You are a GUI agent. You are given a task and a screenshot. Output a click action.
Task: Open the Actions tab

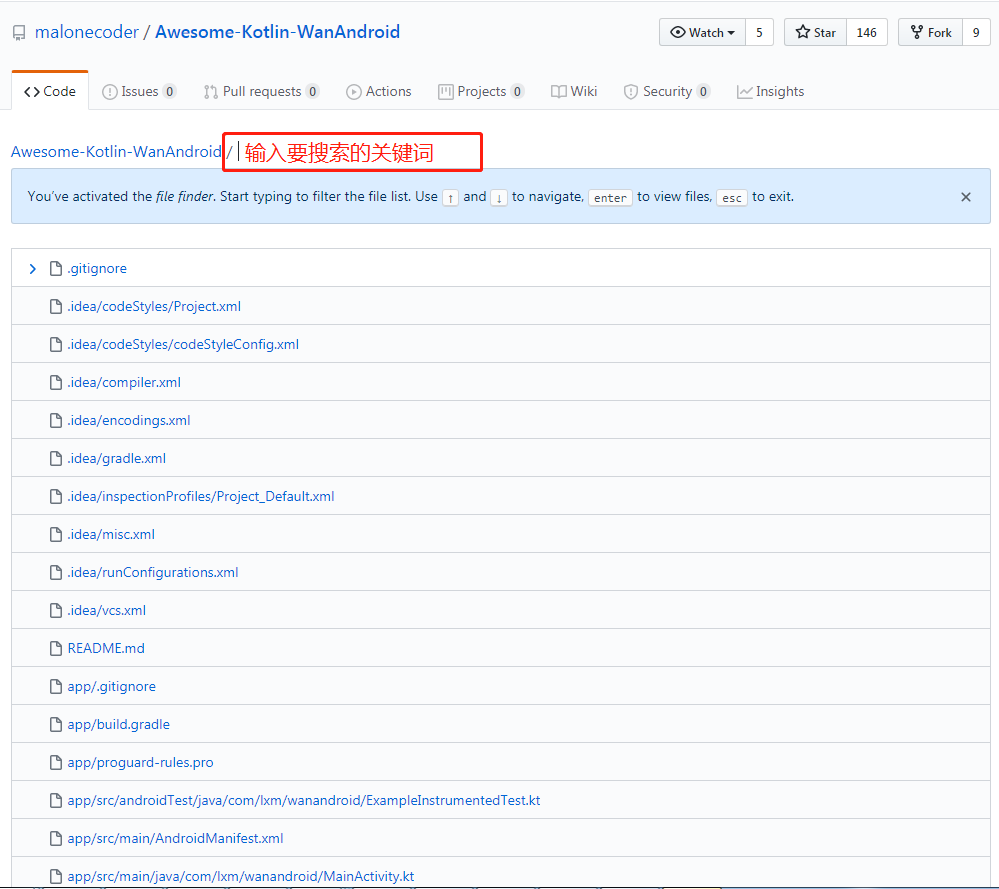(x=378, y=91)
